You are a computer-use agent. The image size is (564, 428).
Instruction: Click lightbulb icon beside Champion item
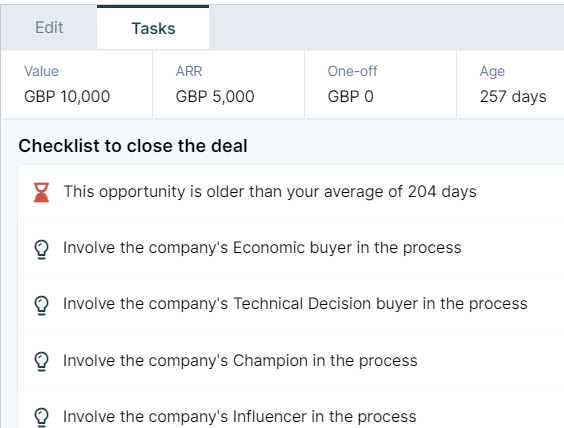(x=41, y=361)
